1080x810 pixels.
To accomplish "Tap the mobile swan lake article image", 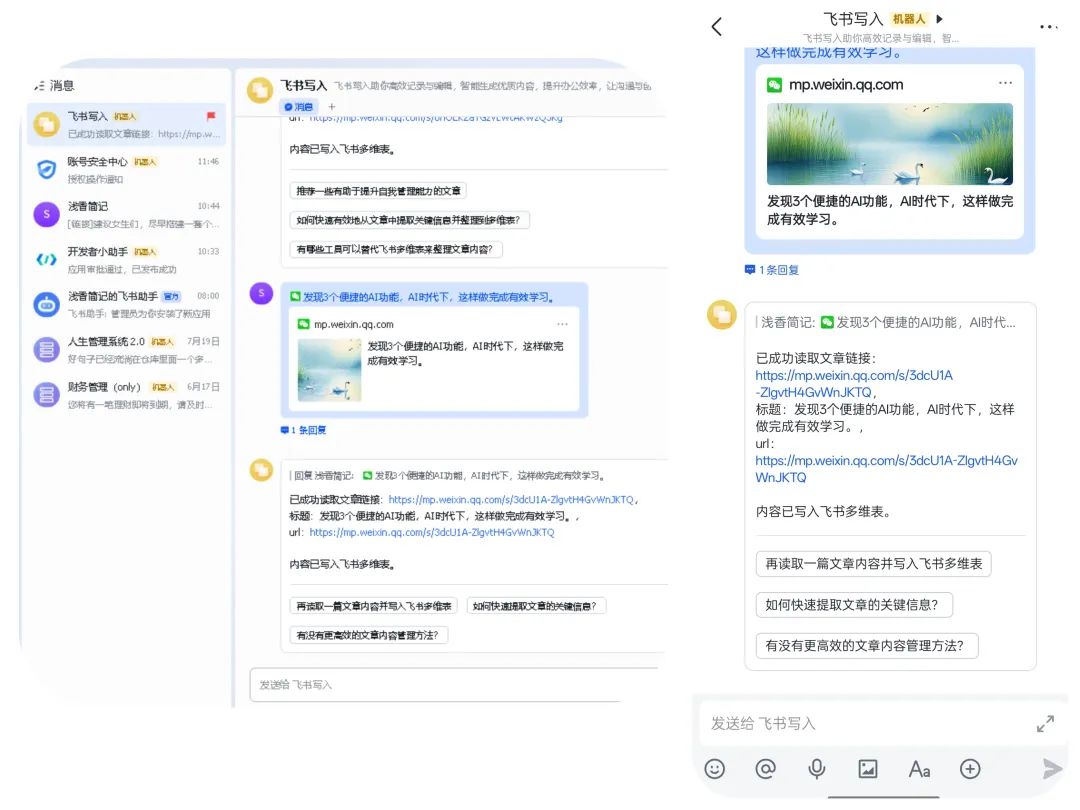I will [x=890, y=144].
